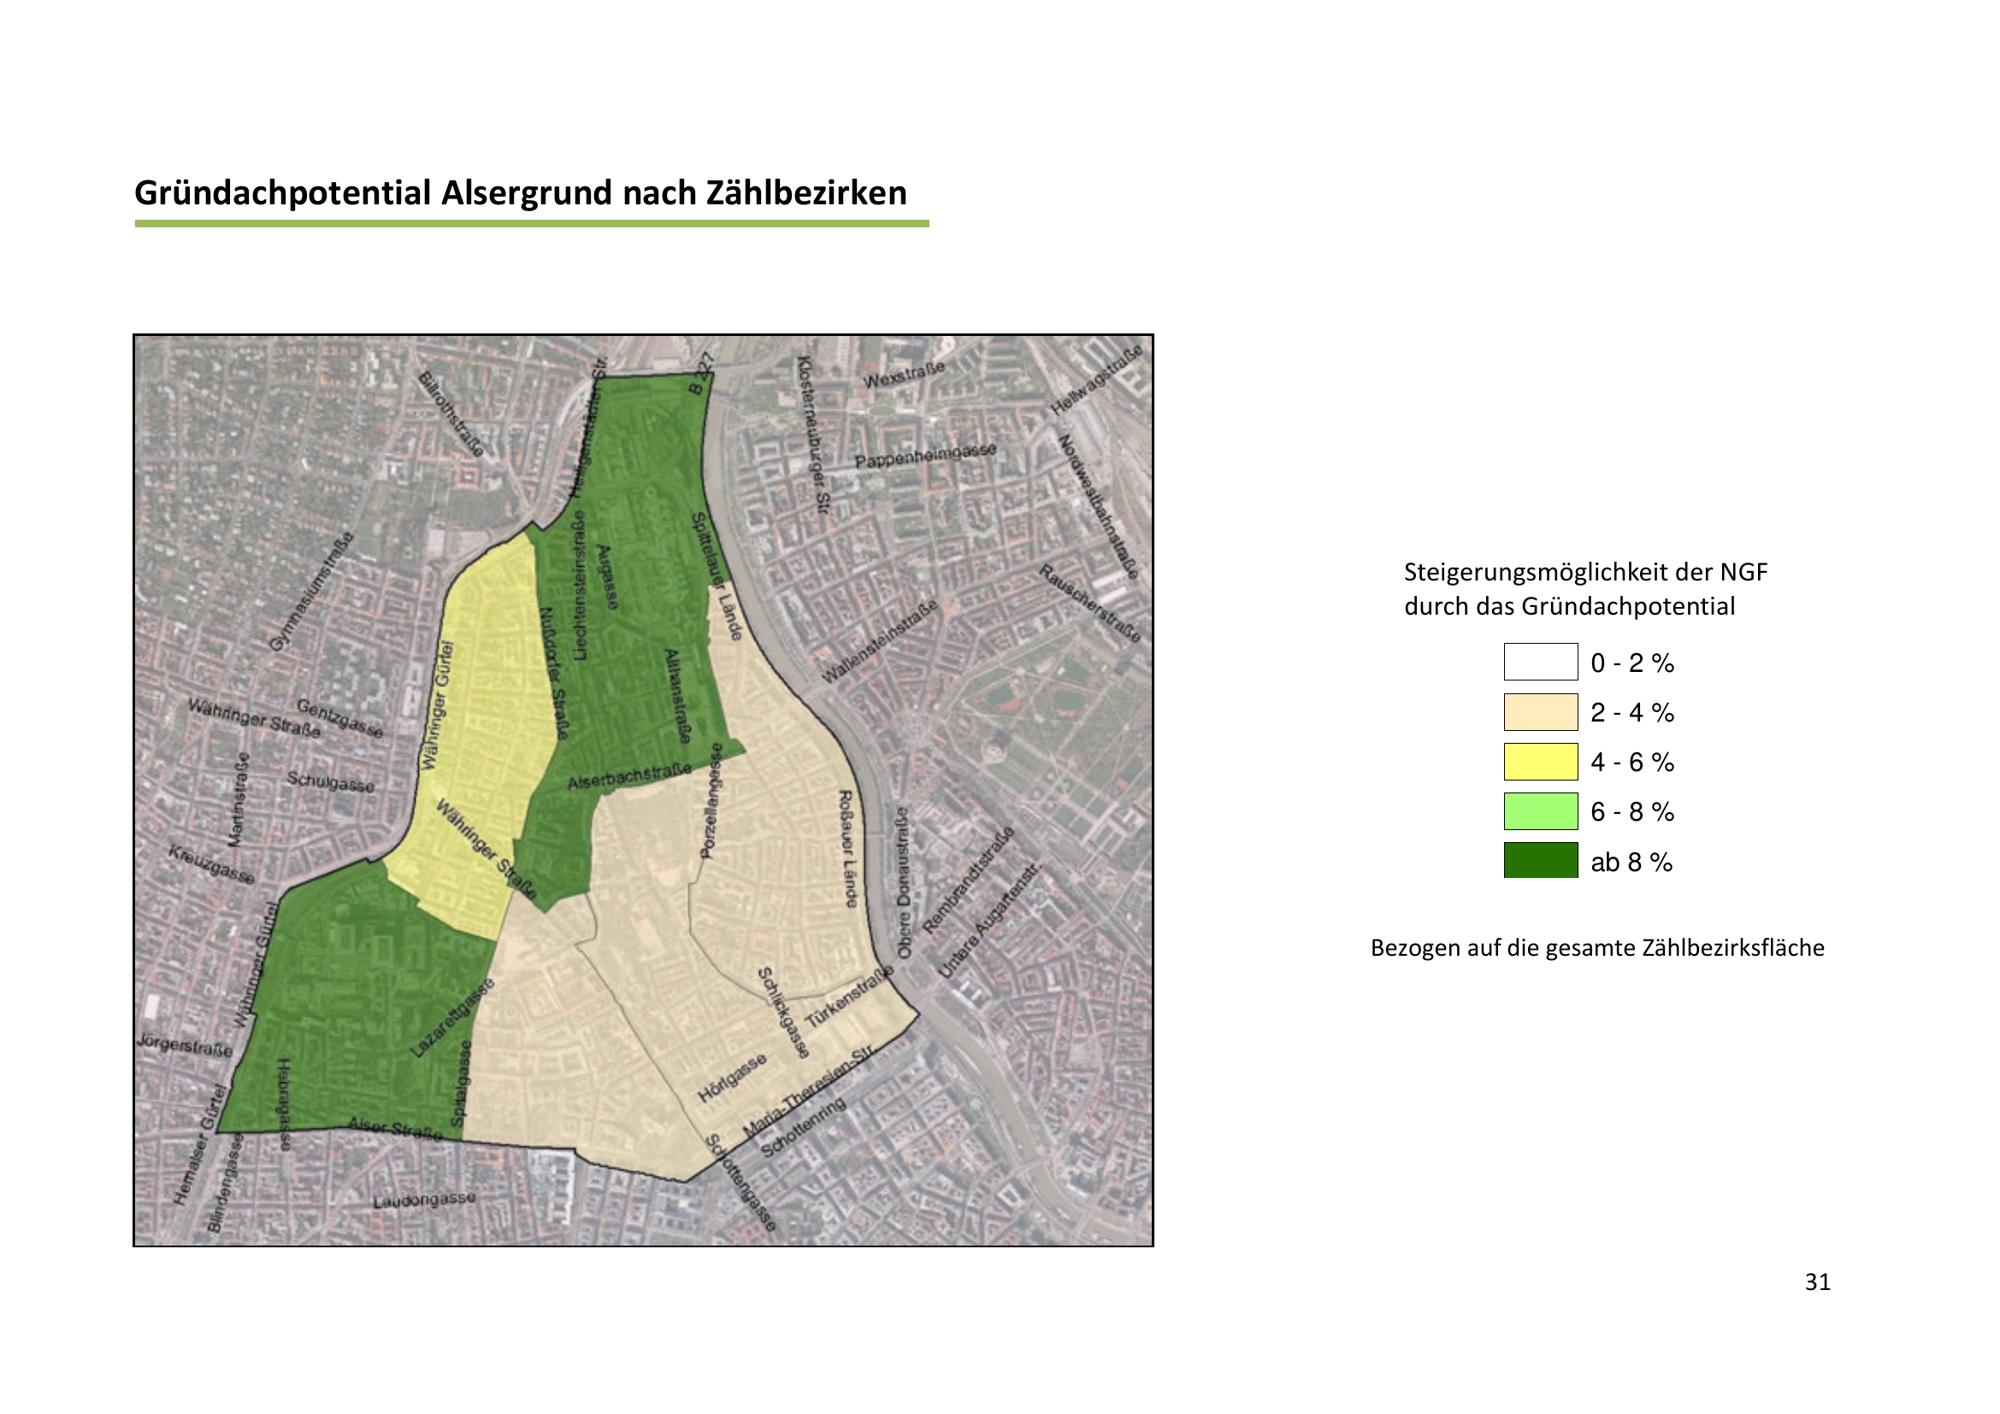Click the yellow 4 - 6 % legend swatch
This screenshot has height=1414, width=2000.
click(1540, 762)
